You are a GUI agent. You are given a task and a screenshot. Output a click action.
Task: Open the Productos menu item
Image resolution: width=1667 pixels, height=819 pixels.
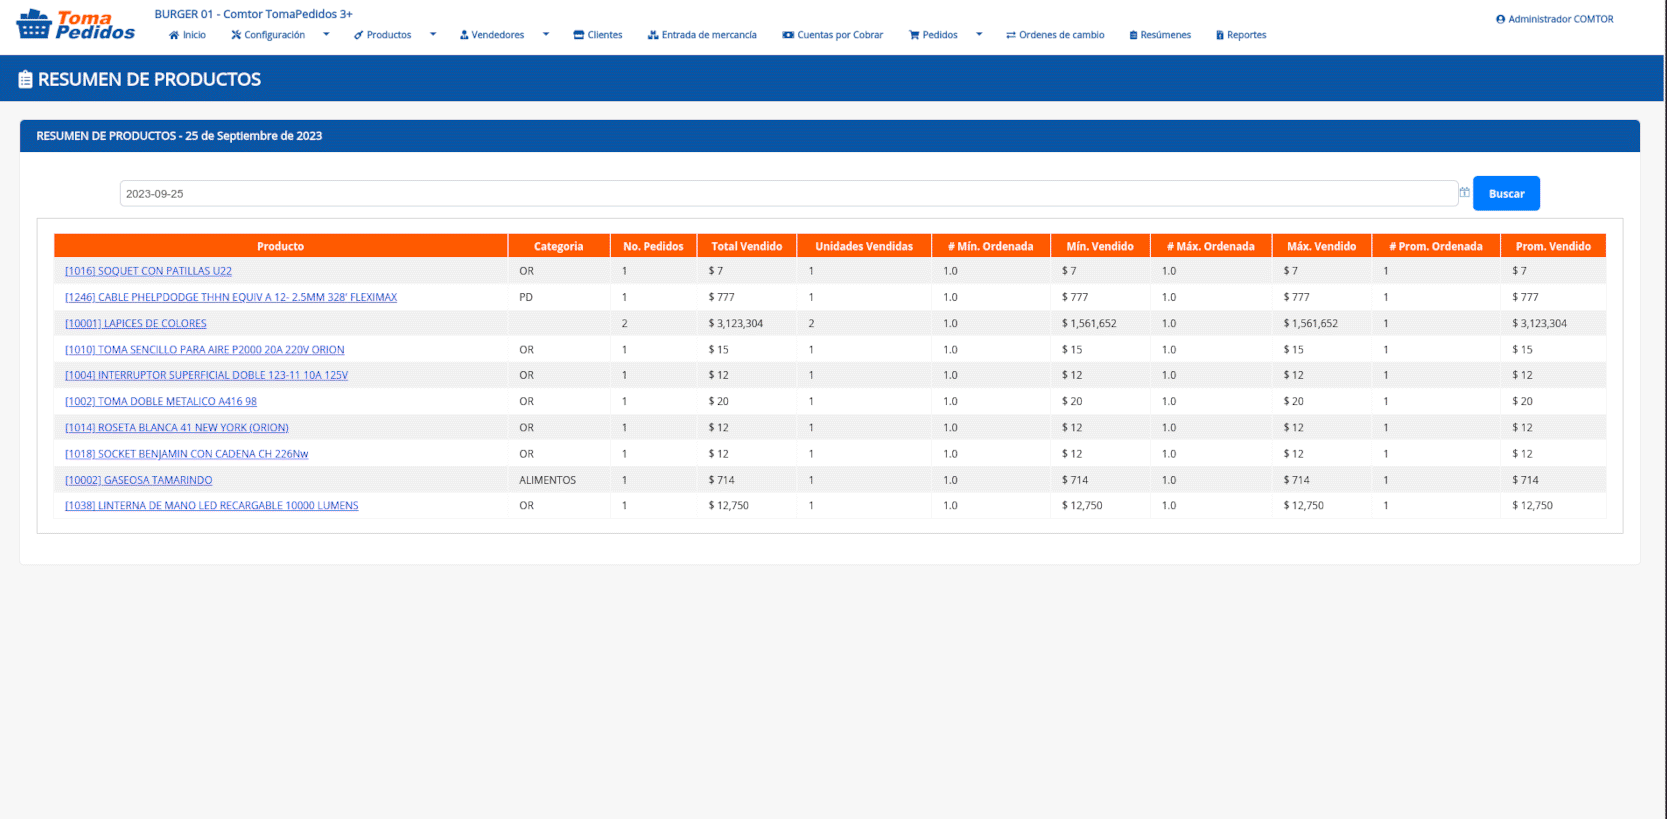tap(383, 35)
